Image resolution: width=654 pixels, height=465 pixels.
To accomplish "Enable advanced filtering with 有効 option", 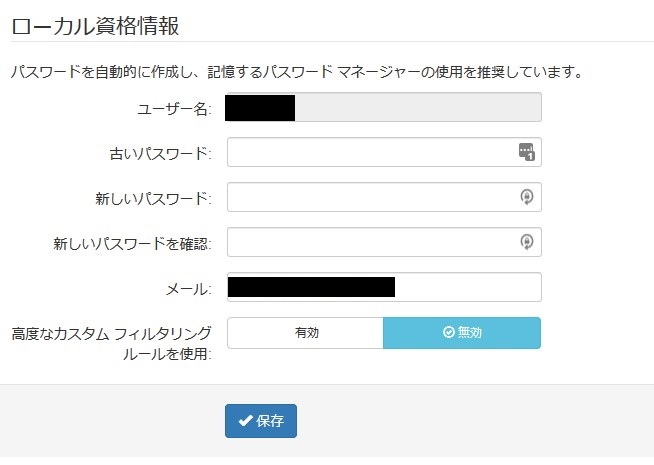I will 305,333.
